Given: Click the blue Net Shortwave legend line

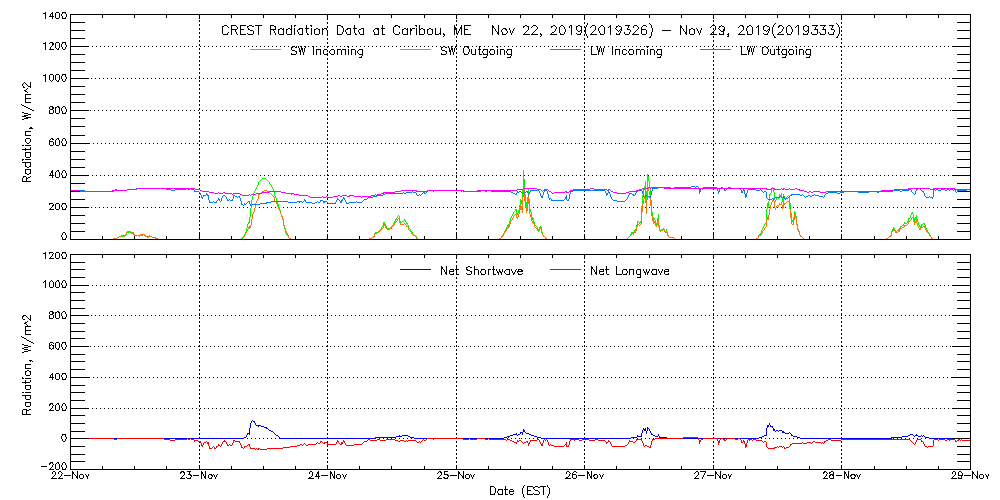Looking at the screenshot, I should pyautogui.click(x=415, y=271).
